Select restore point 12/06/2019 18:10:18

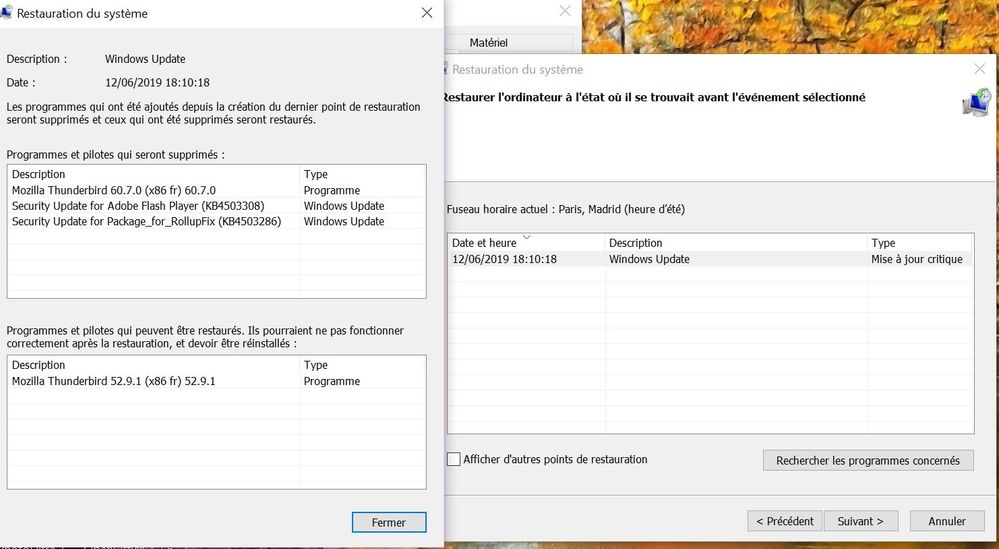tap(710, 259)
